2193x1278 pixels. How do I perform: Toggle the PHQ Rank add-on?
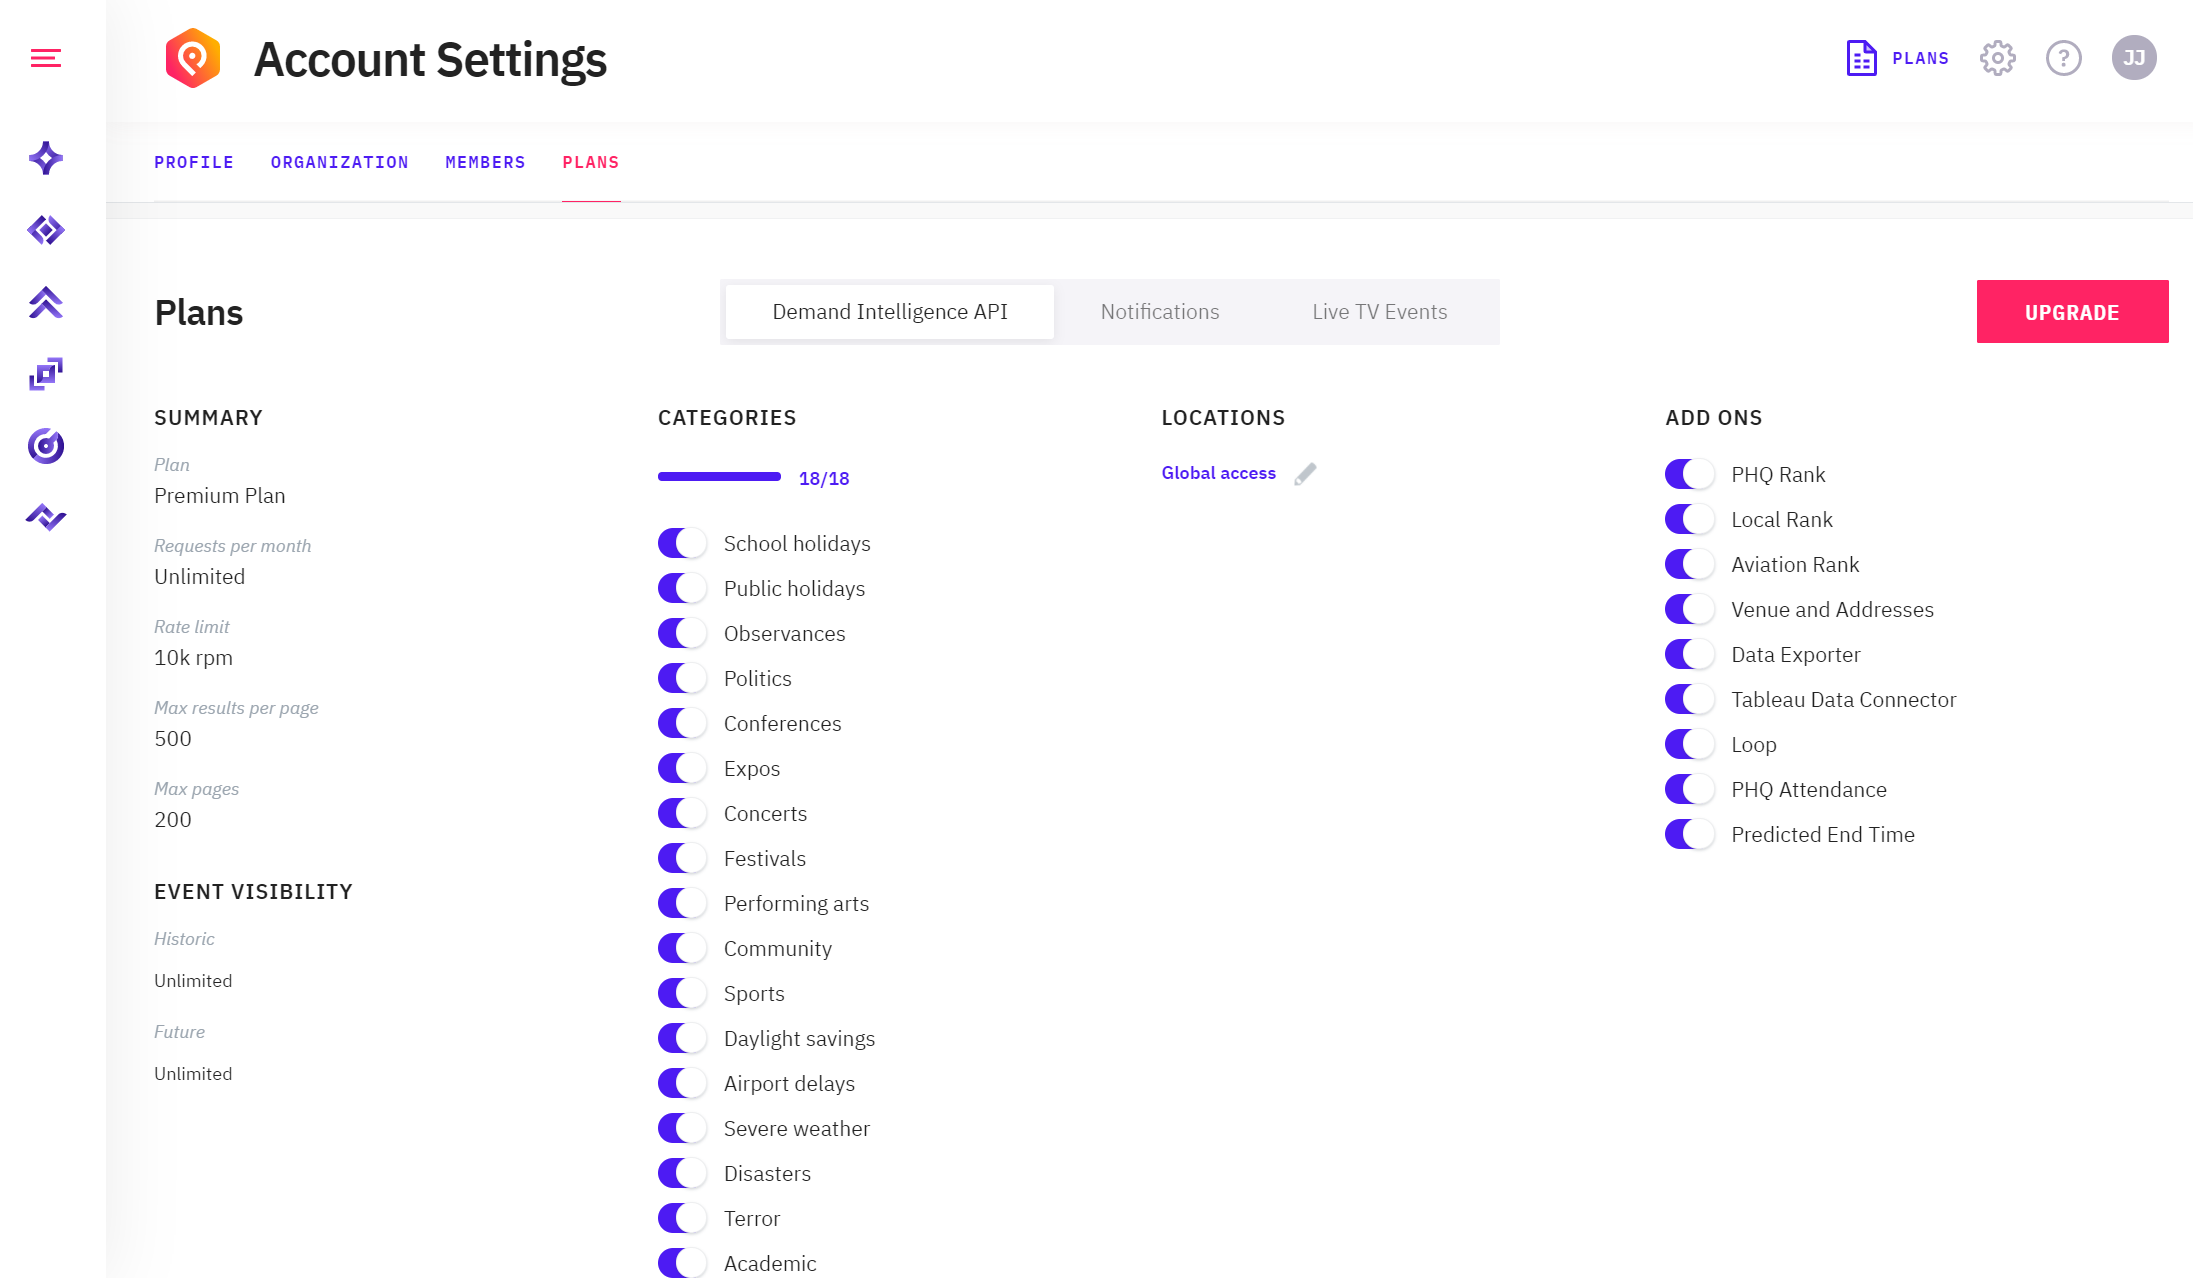pyautogui.click(x=1690, y=474)
